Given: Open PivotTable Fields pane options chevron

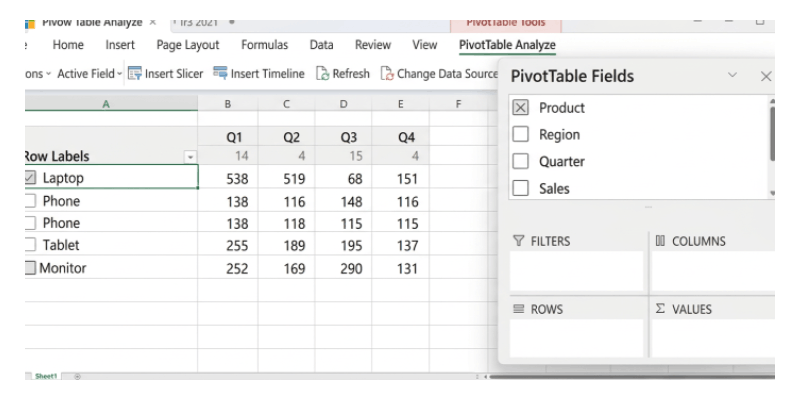Looking at the screenshot, I should pos(732,76).
